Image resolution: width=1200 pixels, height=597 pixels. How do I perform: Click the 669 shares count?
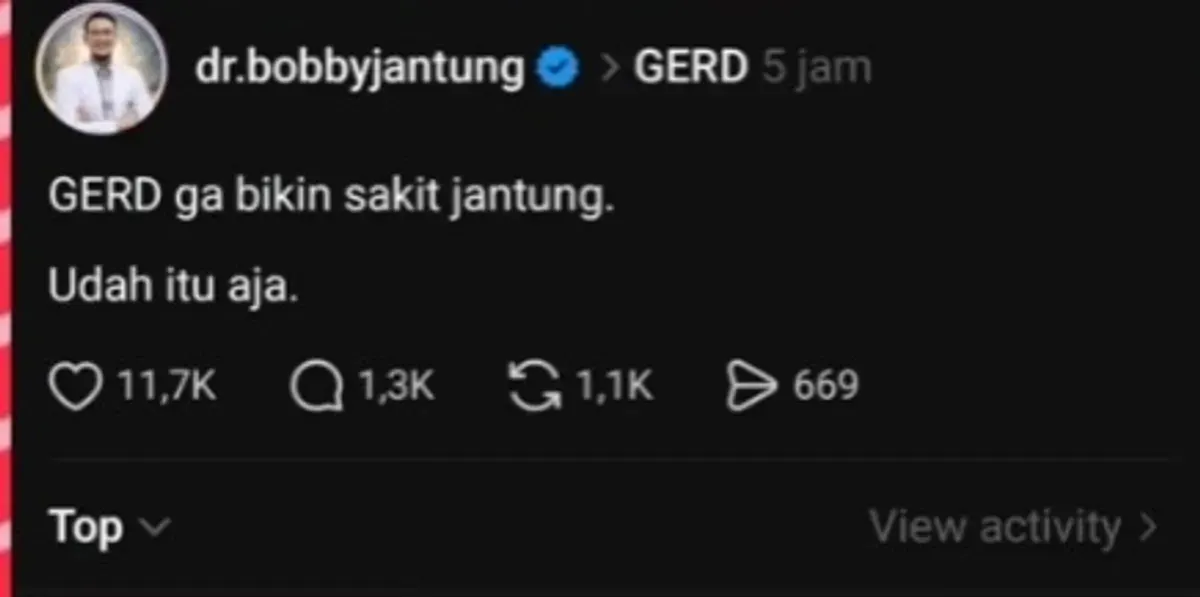pyautogui.click(x=826, y=386)
